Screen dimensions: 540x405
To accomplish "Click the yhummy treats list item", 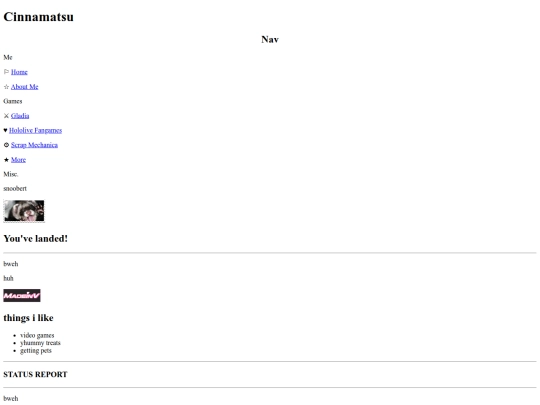I will tap(40, 343).
